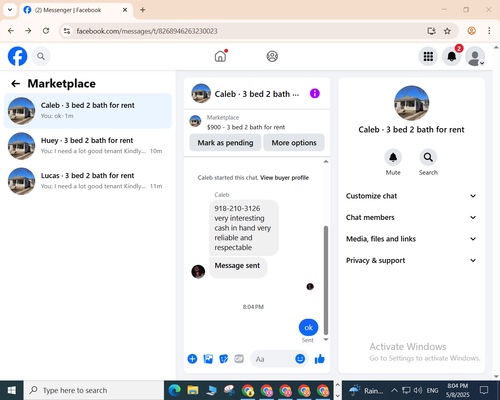Open a new browser tab
500x400 pixels.
(x=143, y=10)
